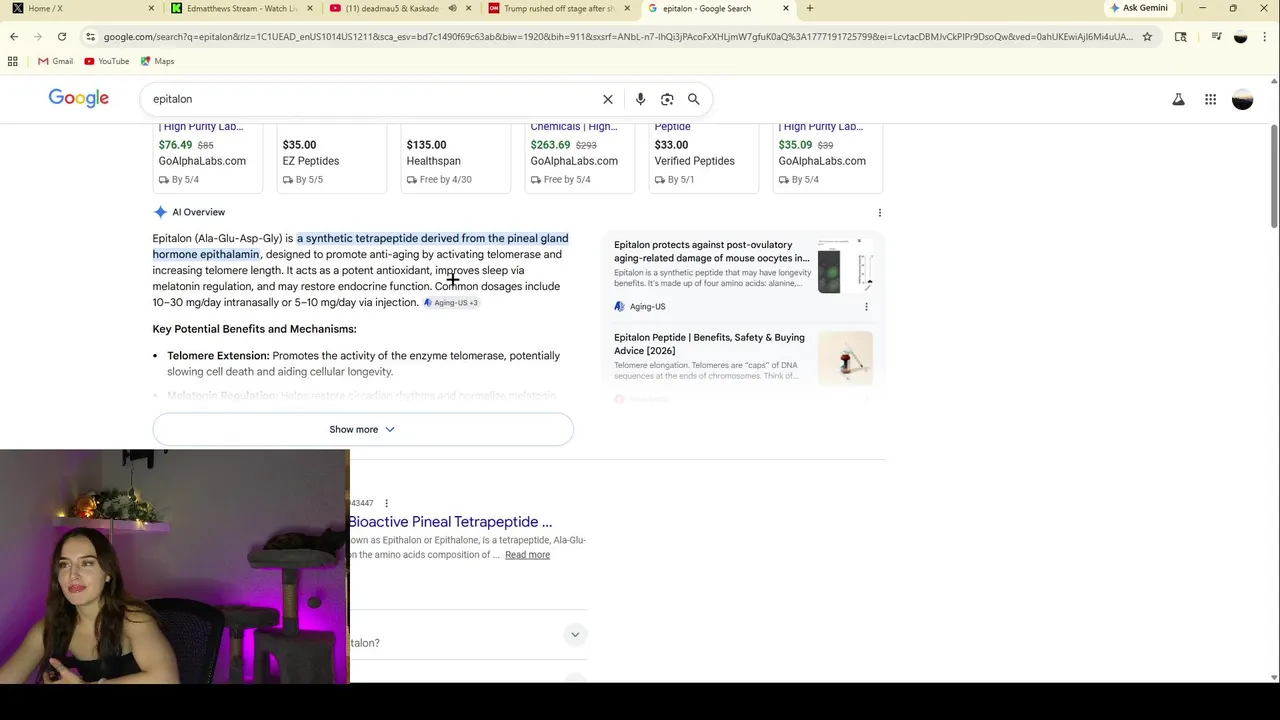The image size is (1280, 720).
Task: Open Chrome profile avatar in toolbar
Action: [x=1241, y=37]
